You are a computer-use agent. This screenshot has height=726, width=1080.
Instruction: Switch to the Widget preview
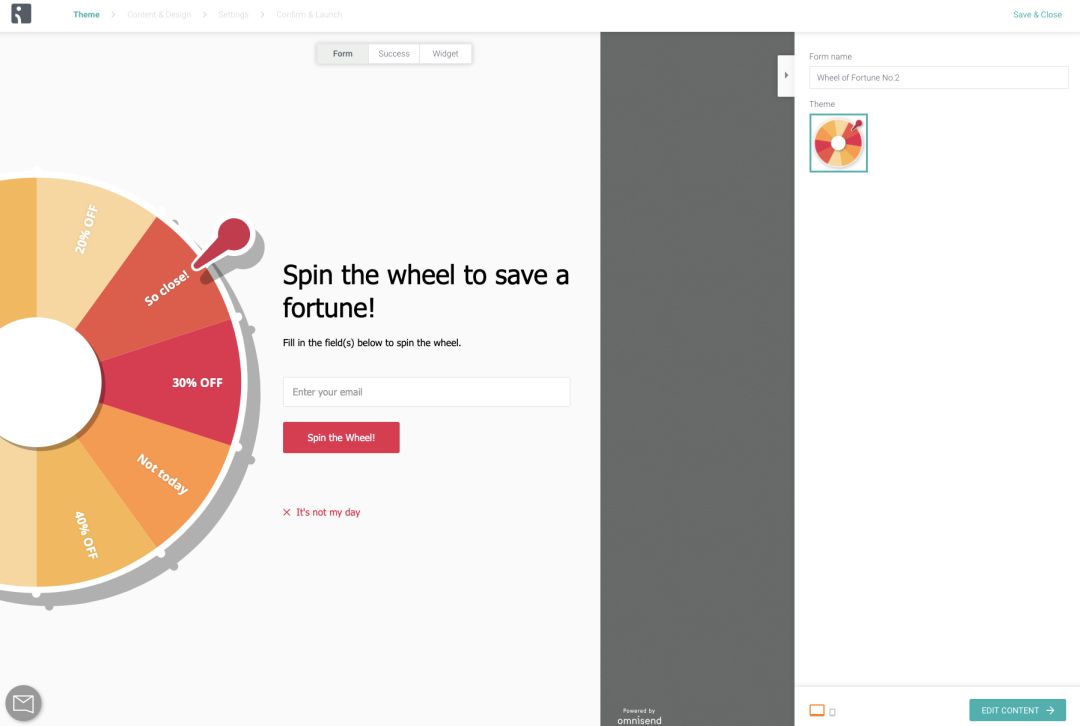tap(445, 54)
